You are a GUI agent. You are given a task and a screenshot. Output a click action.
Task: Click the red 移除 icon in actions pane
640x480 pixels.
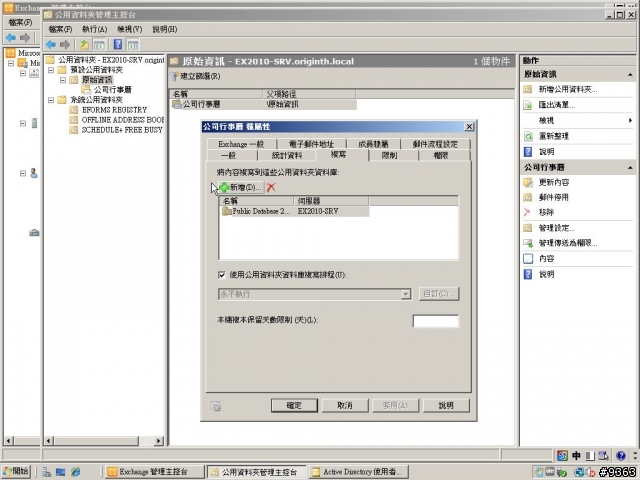pyautogui.click(x=527, y=212)
